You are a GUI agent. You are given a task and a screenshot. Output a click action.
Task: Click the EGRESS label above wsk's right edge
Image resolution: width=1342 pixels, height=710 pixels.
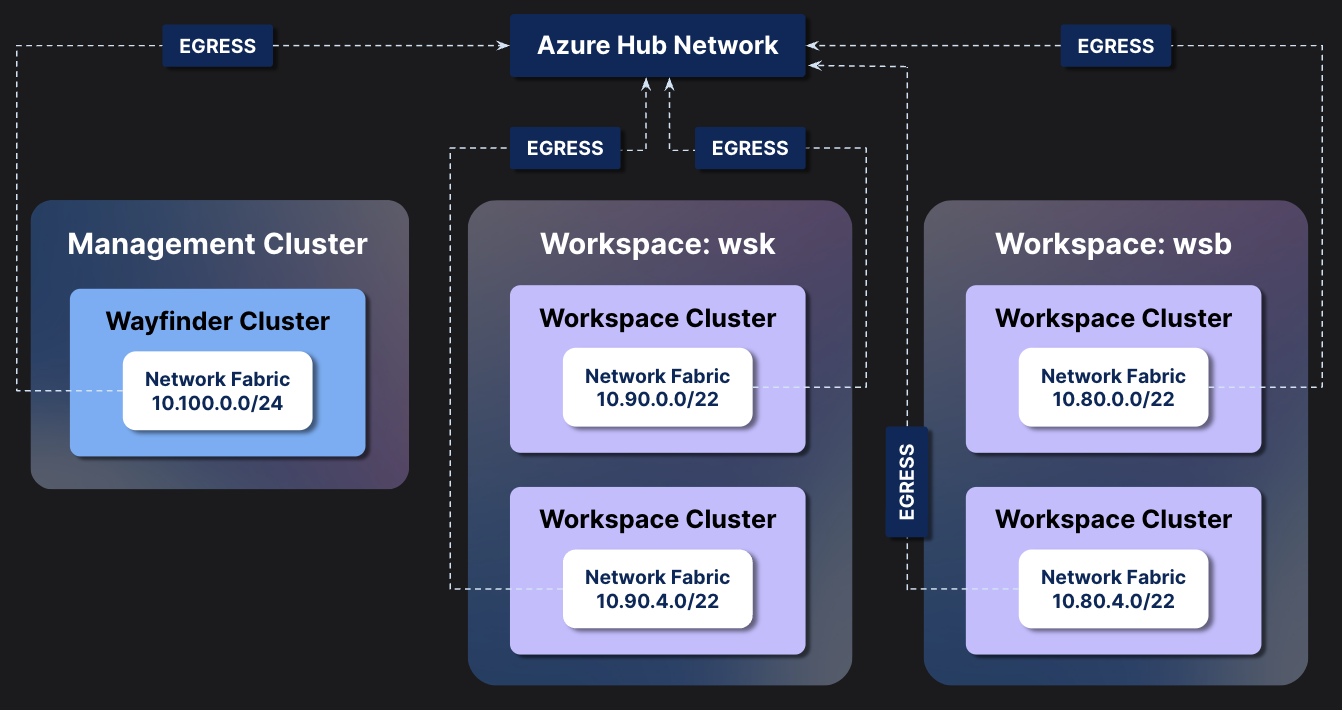[750, 148]
